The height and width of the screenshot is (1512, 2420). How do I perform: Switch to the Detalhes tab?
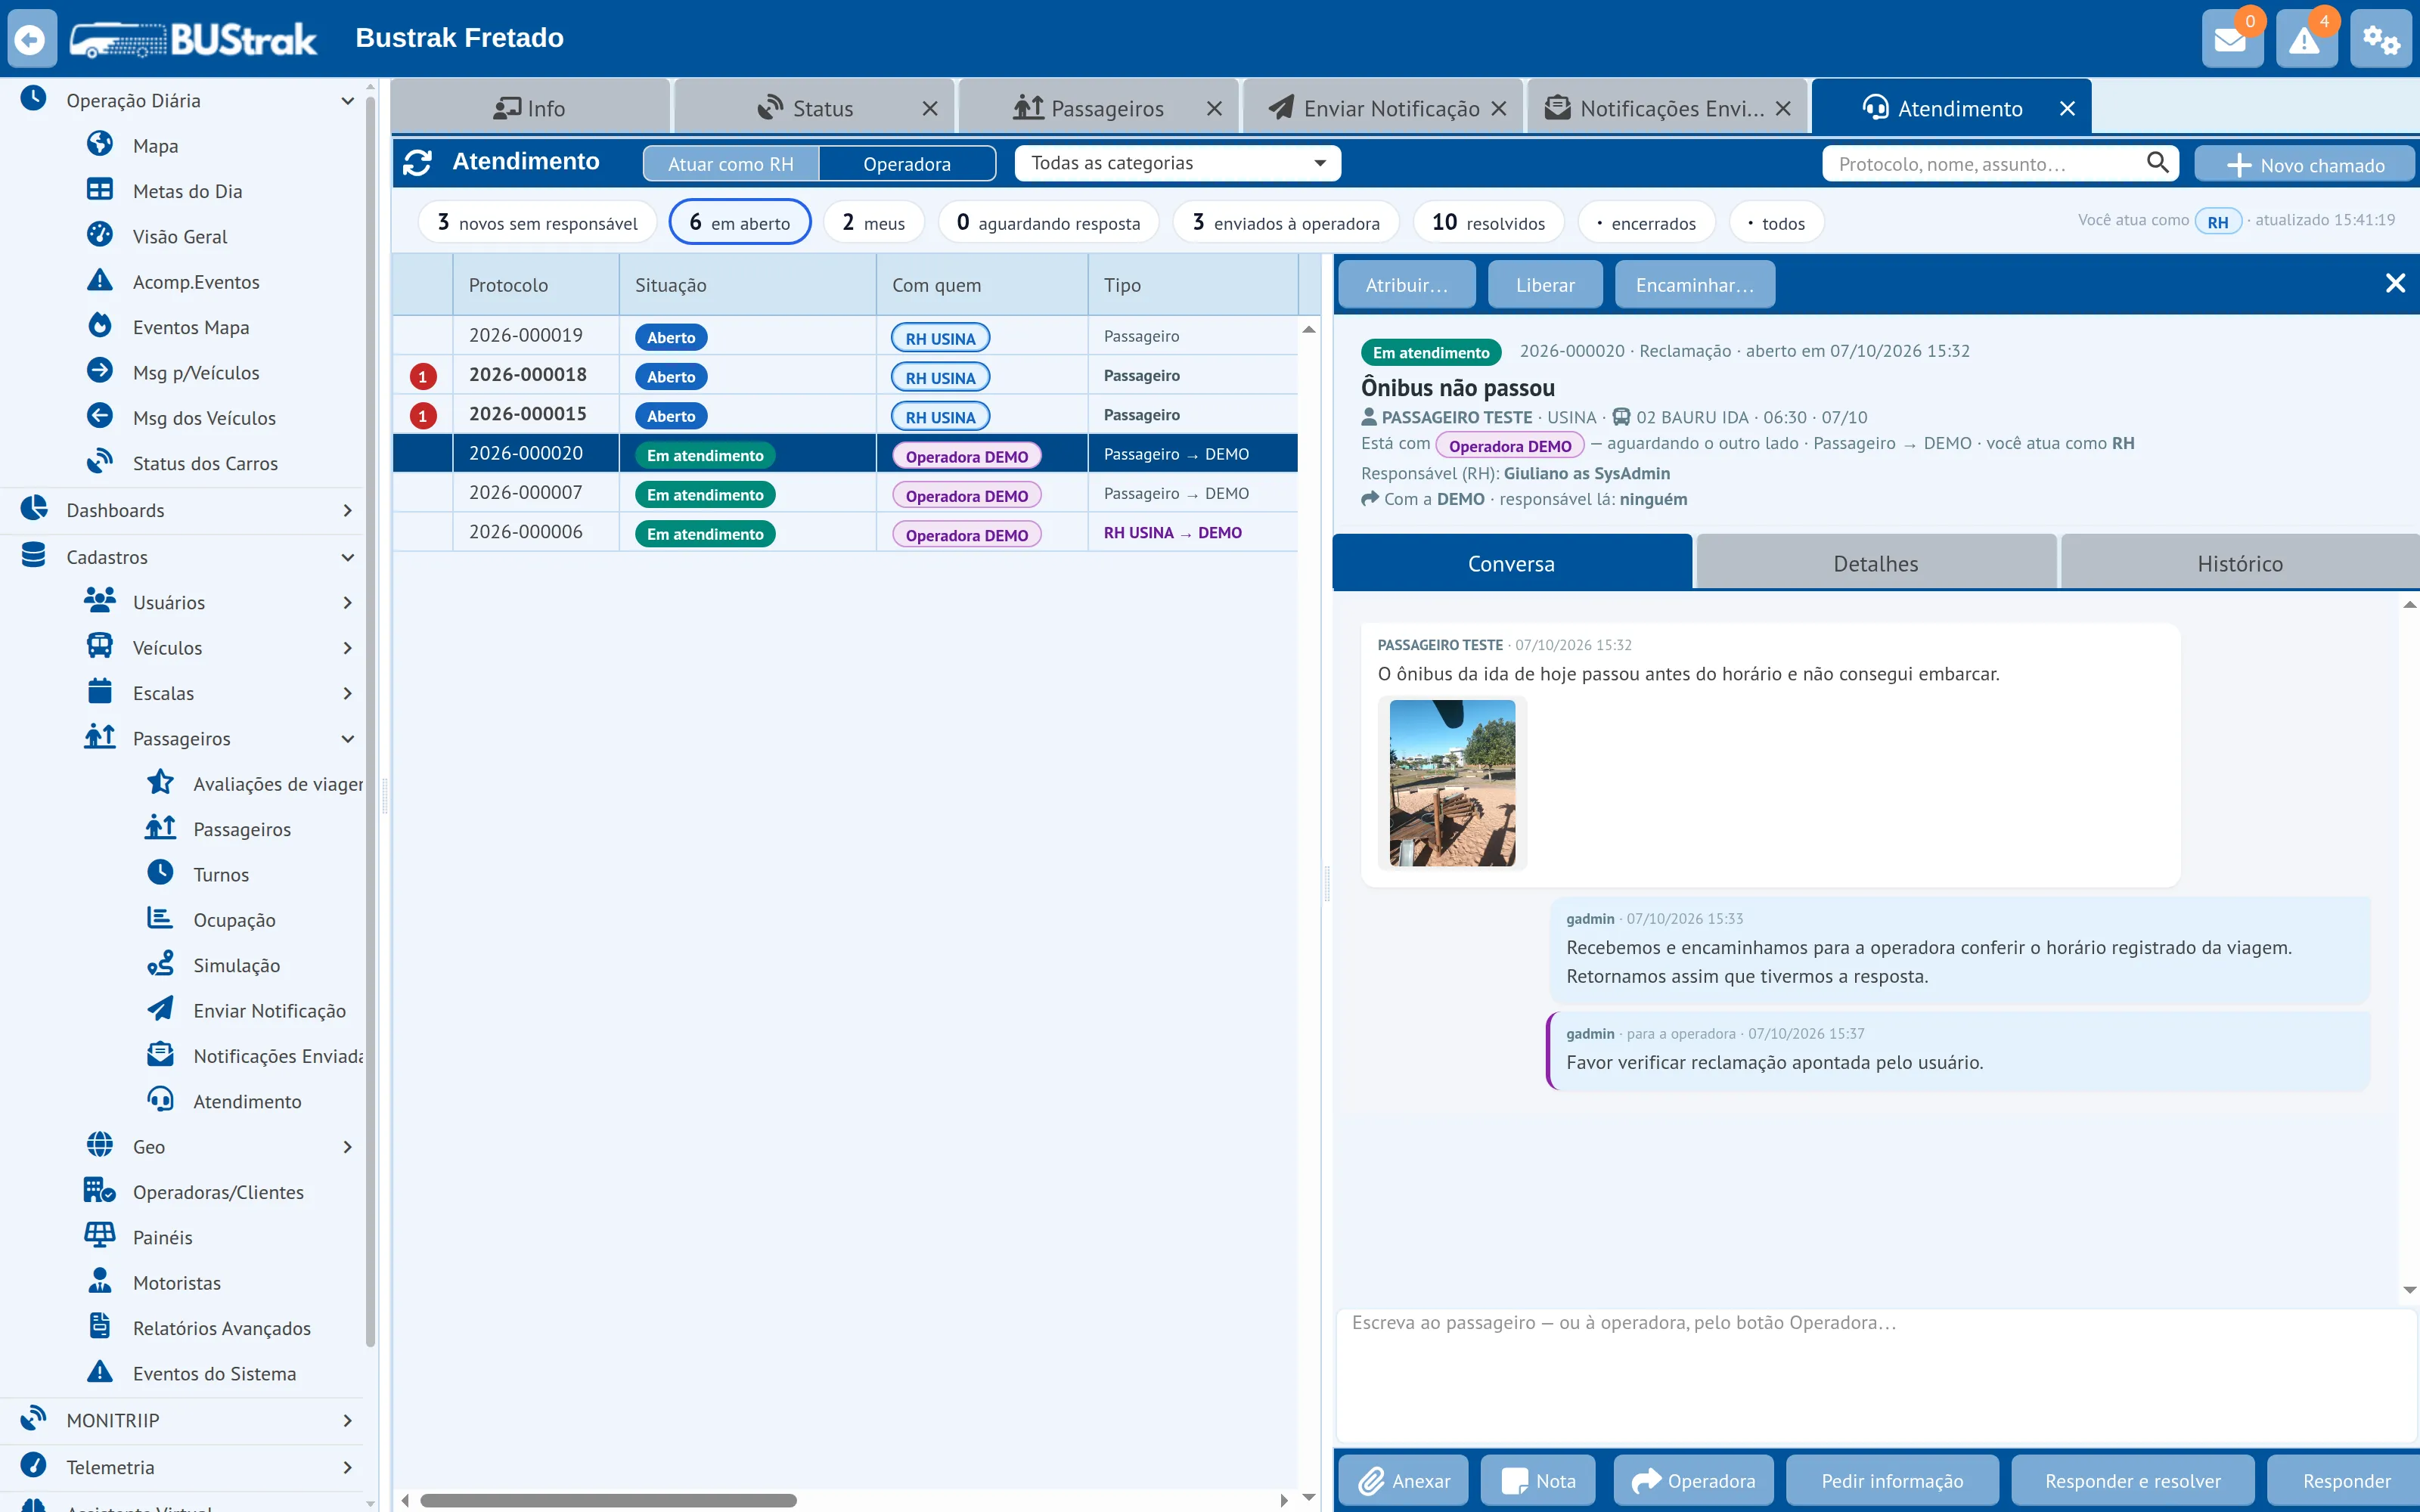(1875, 563)
